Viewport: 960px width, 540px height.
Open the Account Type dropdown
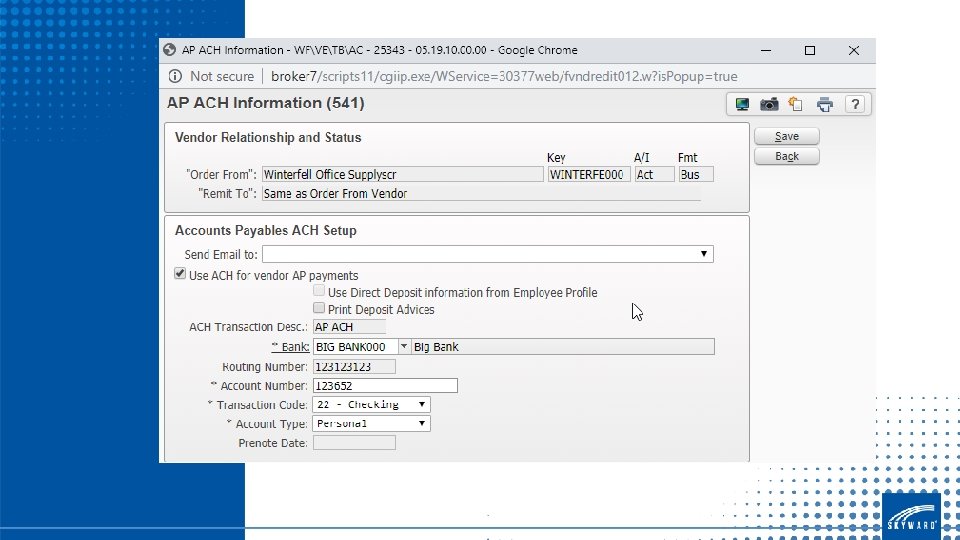pyautogui.click(x=372, y=423)
